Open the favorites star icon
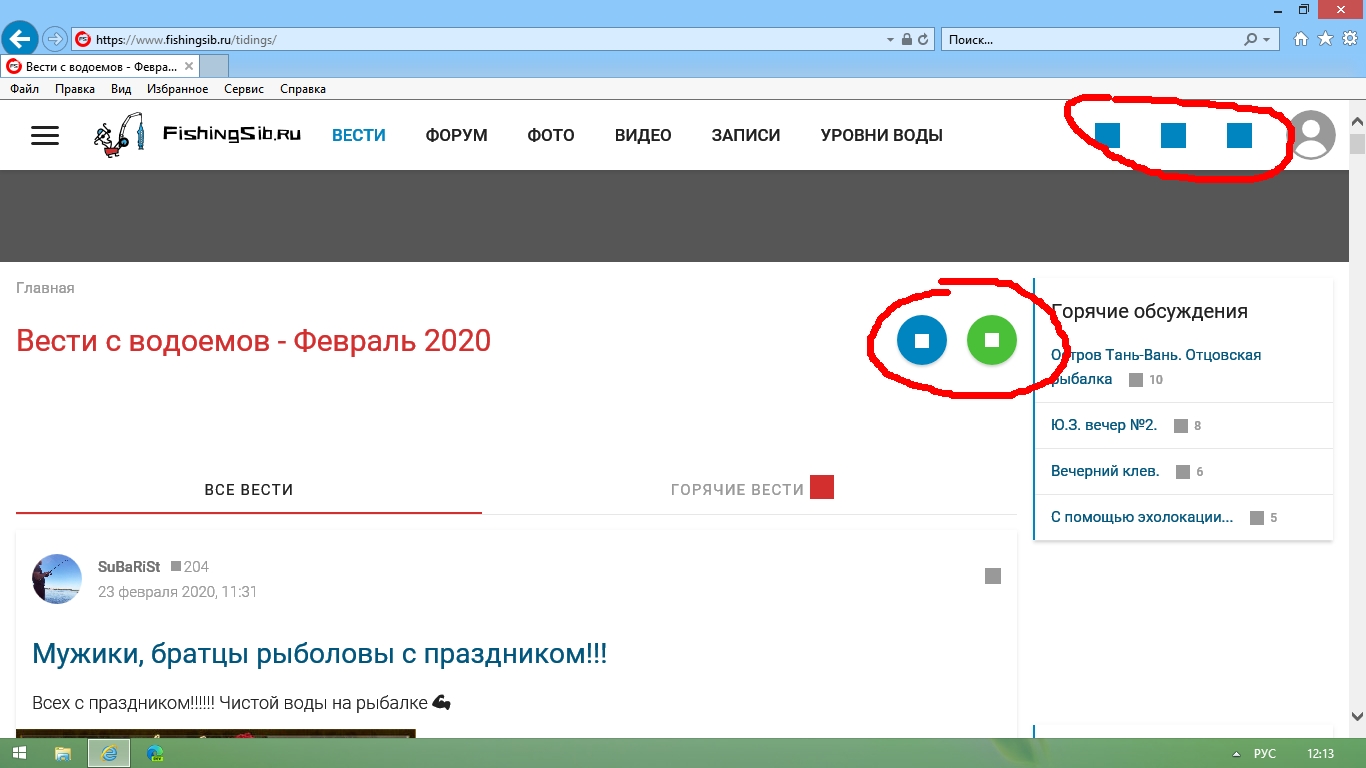The image size is (1366, 768). point(1325,40)
